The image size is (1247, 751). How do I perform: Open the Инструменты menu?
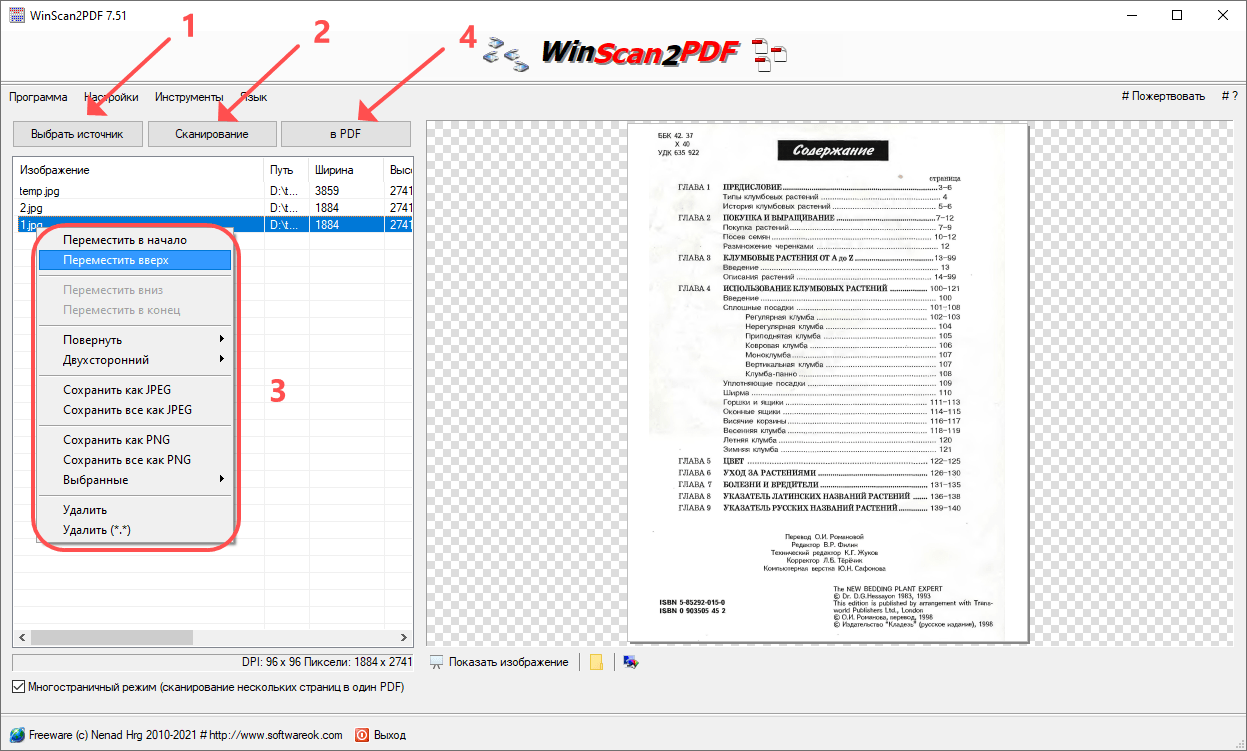pos(189,97)
